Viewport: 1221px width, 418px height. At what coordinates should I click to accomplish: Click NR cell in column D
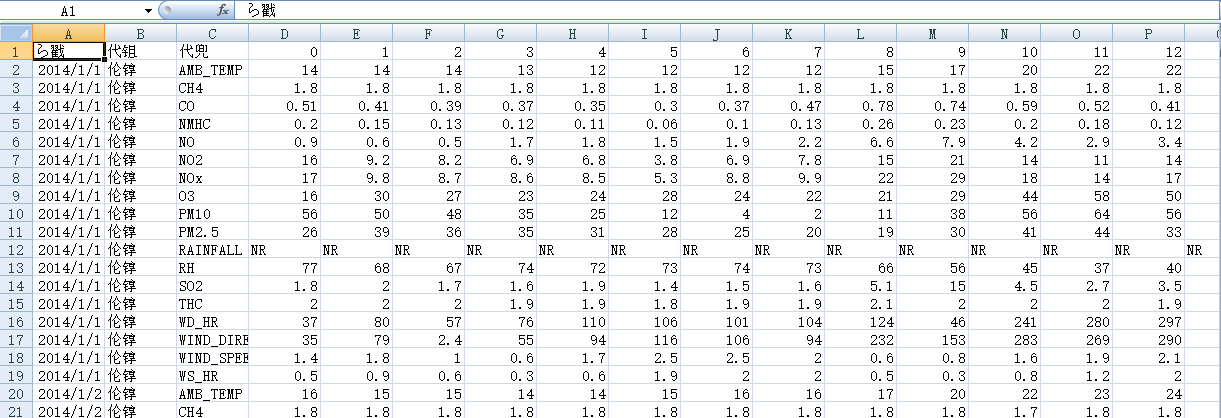click(284, 250)
